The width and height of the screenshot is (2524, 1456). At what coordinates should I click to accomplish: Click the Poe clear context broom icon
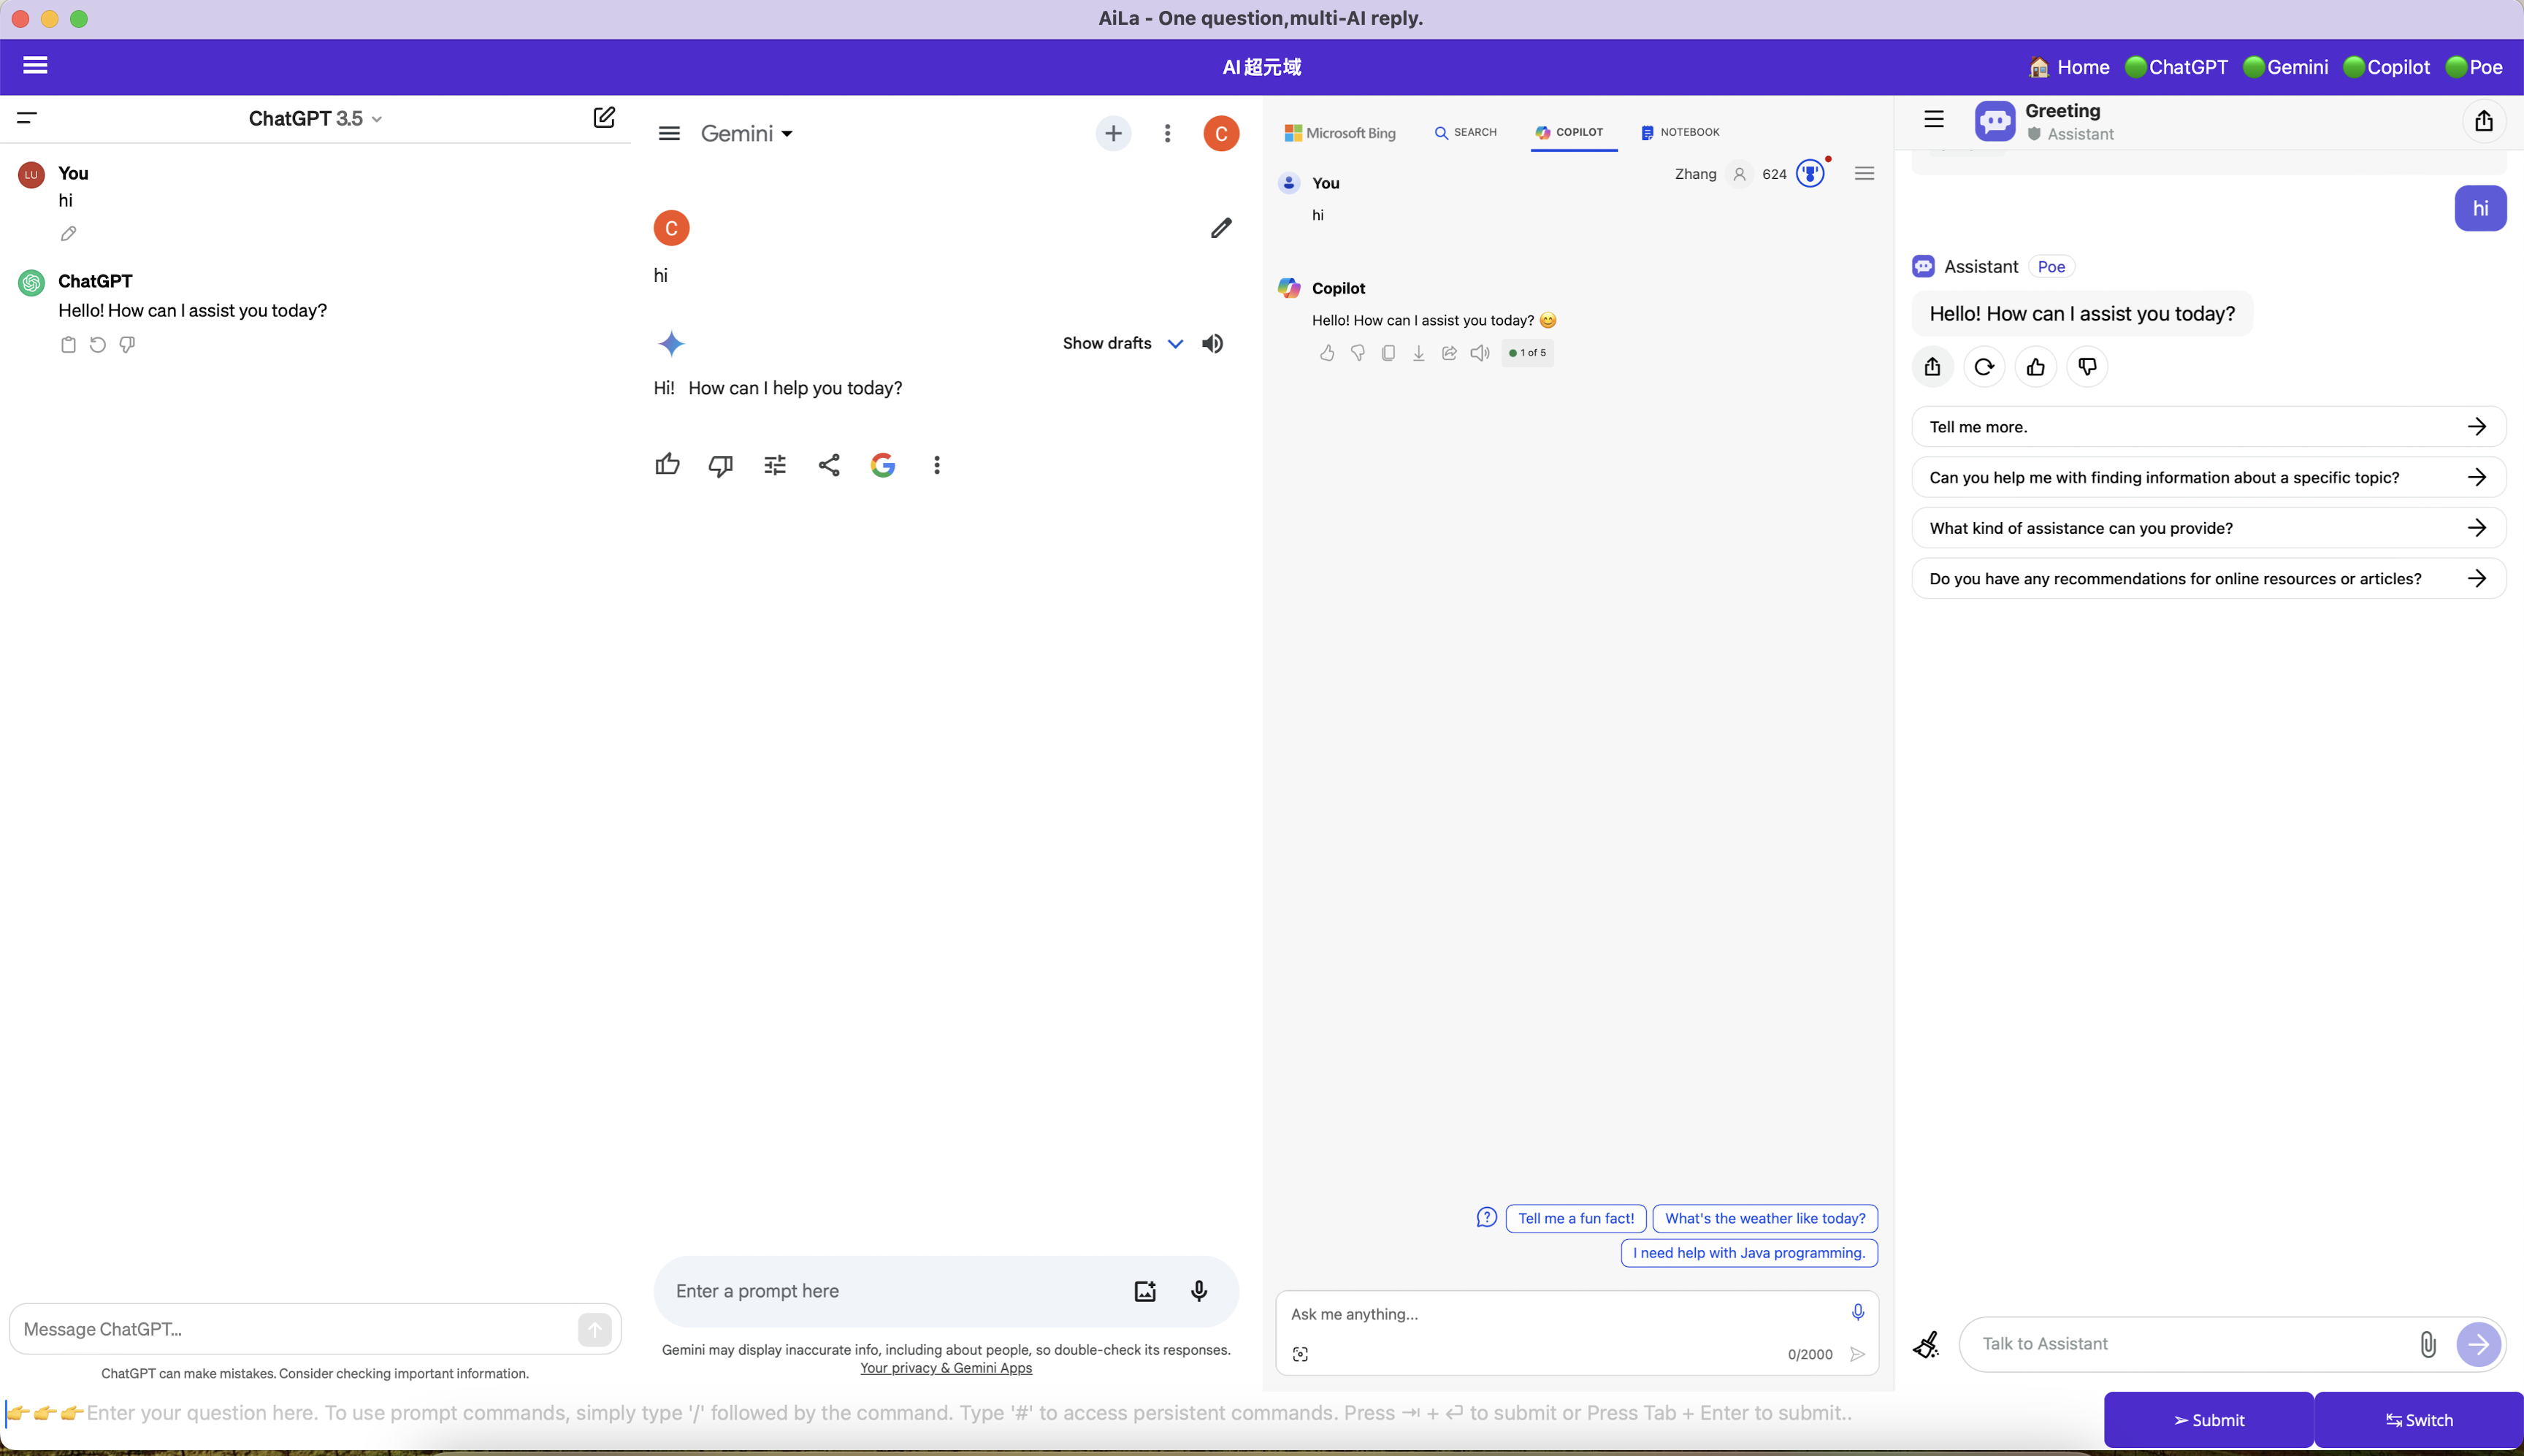pyautogui.click(x=1925, y=1344)
